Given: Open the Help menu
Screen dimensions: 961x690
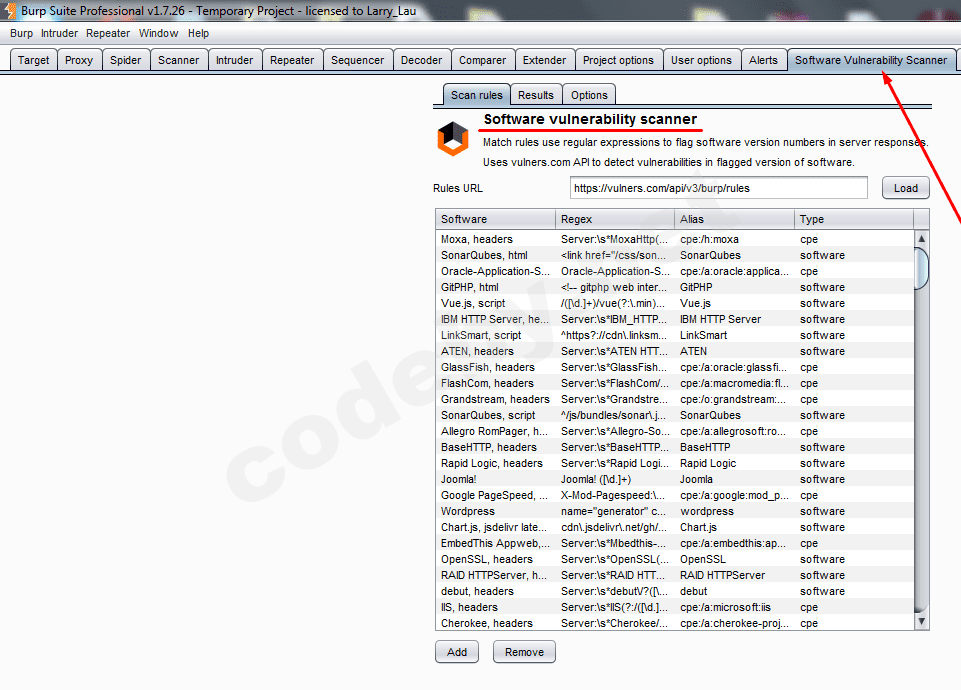Looking at the screenshot, I should (198, 33).
